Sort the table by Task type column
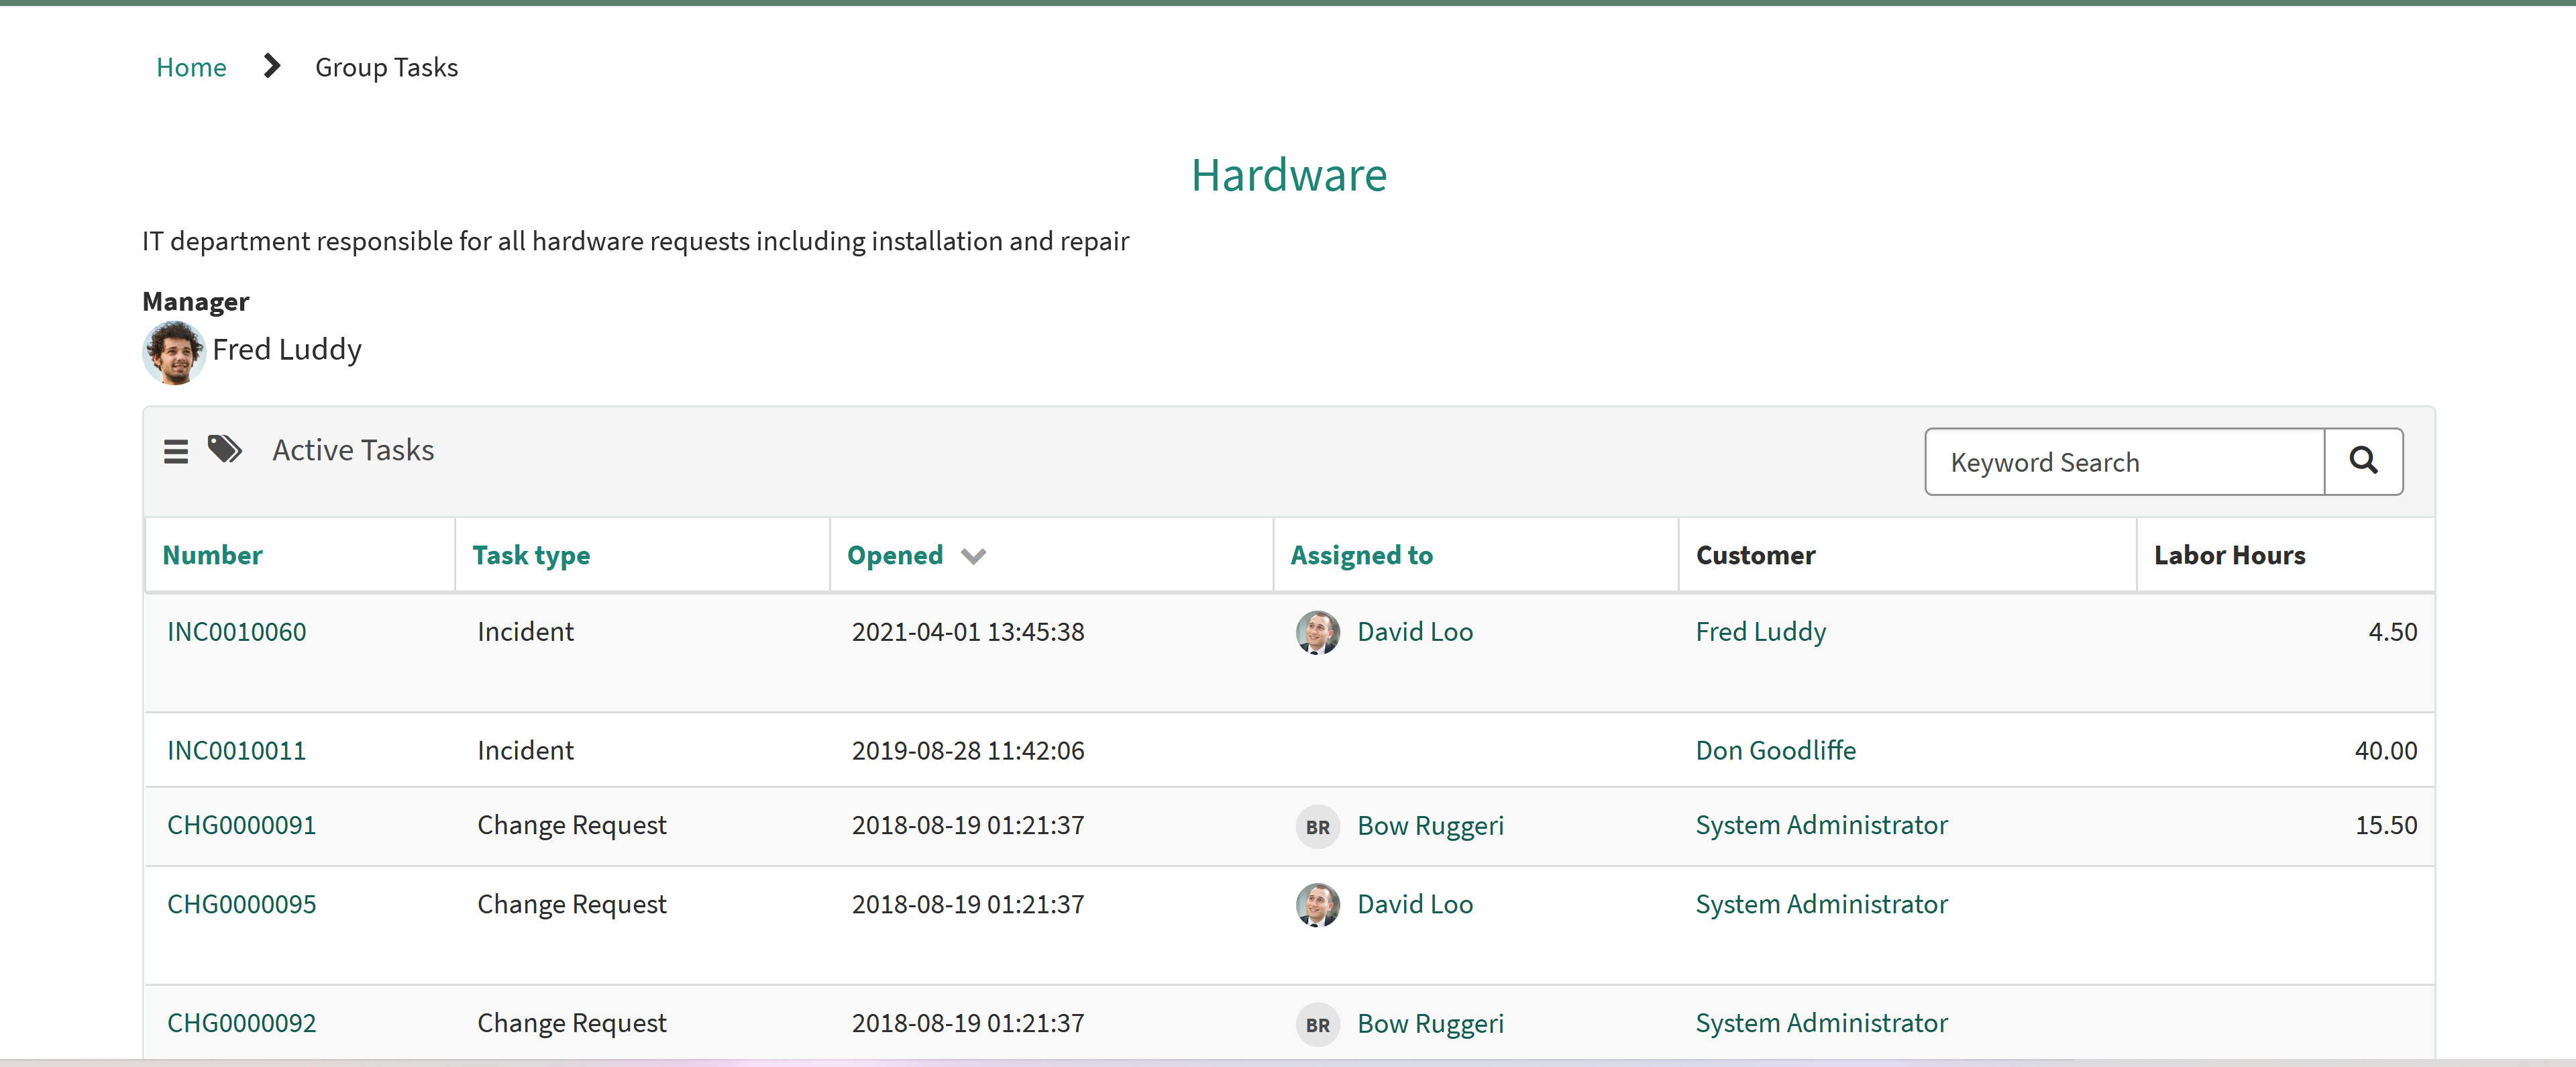Viewport: 2576px width, 1067px height. pyautogui.click(x=531, y=555)
